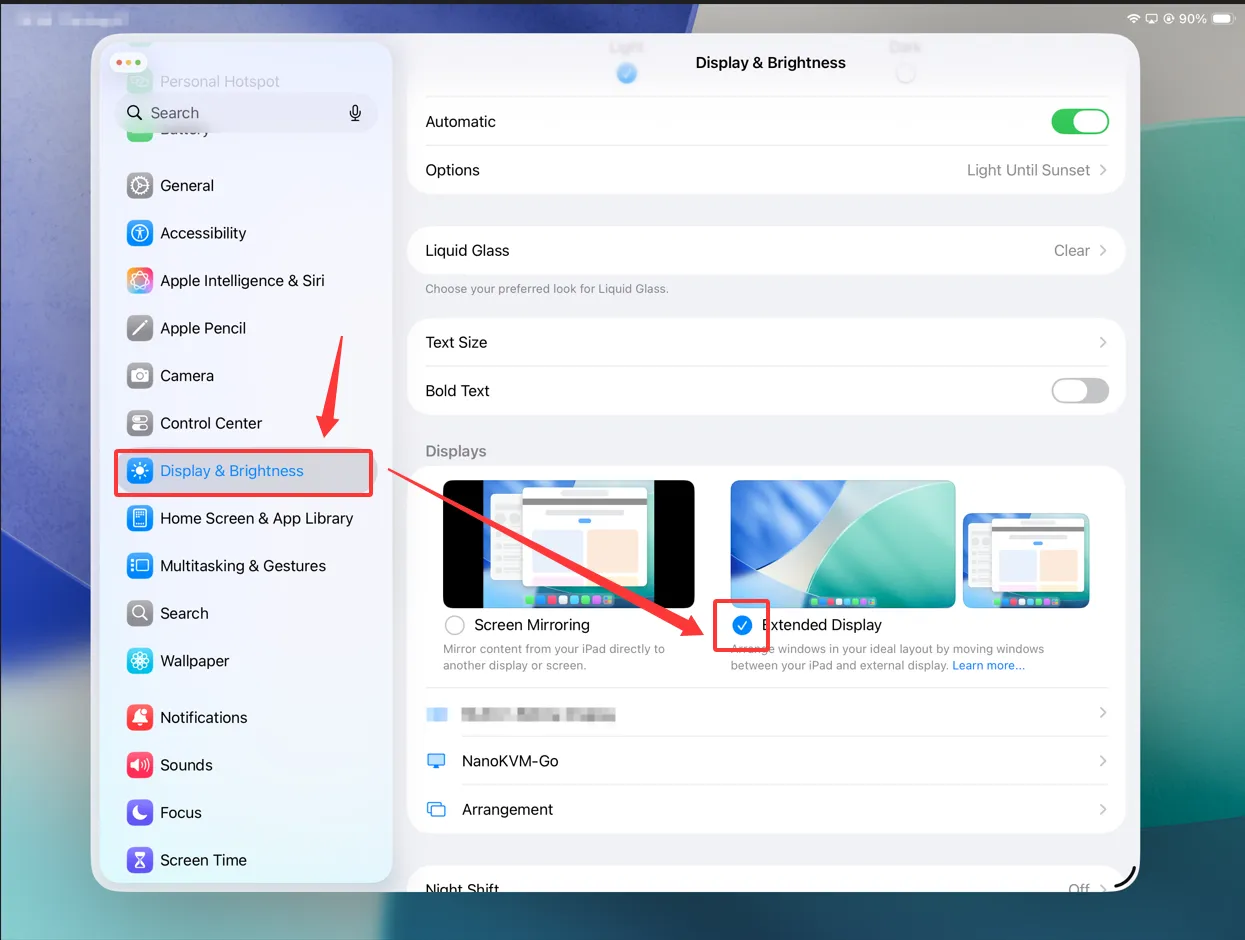Screen dimensions: 1245x940
Task: Open Night Shift row chevron
Action: (1103, 888)
